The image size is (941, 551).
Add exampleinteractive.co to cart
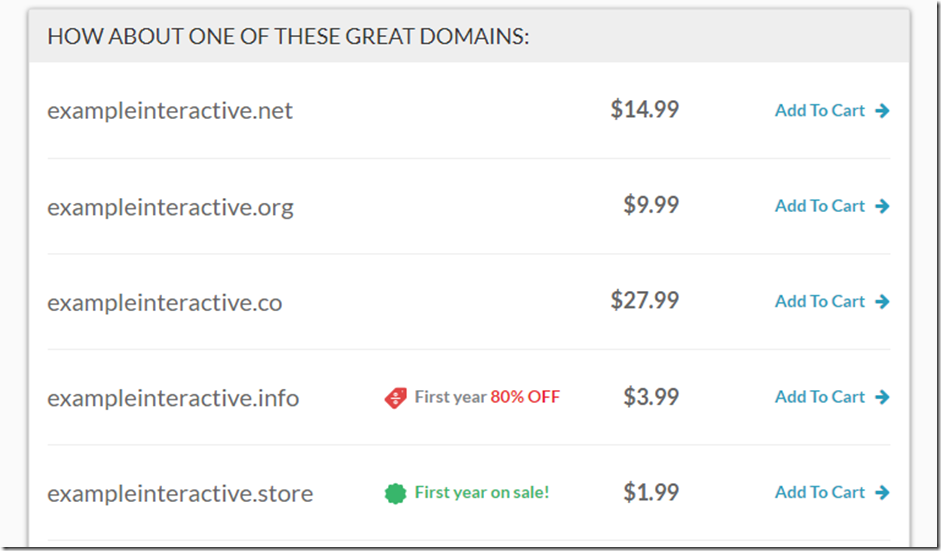820,302
